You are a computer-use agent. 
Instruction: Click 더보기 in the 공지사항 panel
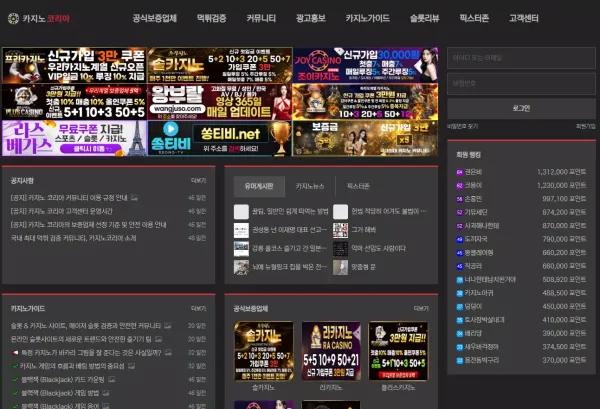199,181
